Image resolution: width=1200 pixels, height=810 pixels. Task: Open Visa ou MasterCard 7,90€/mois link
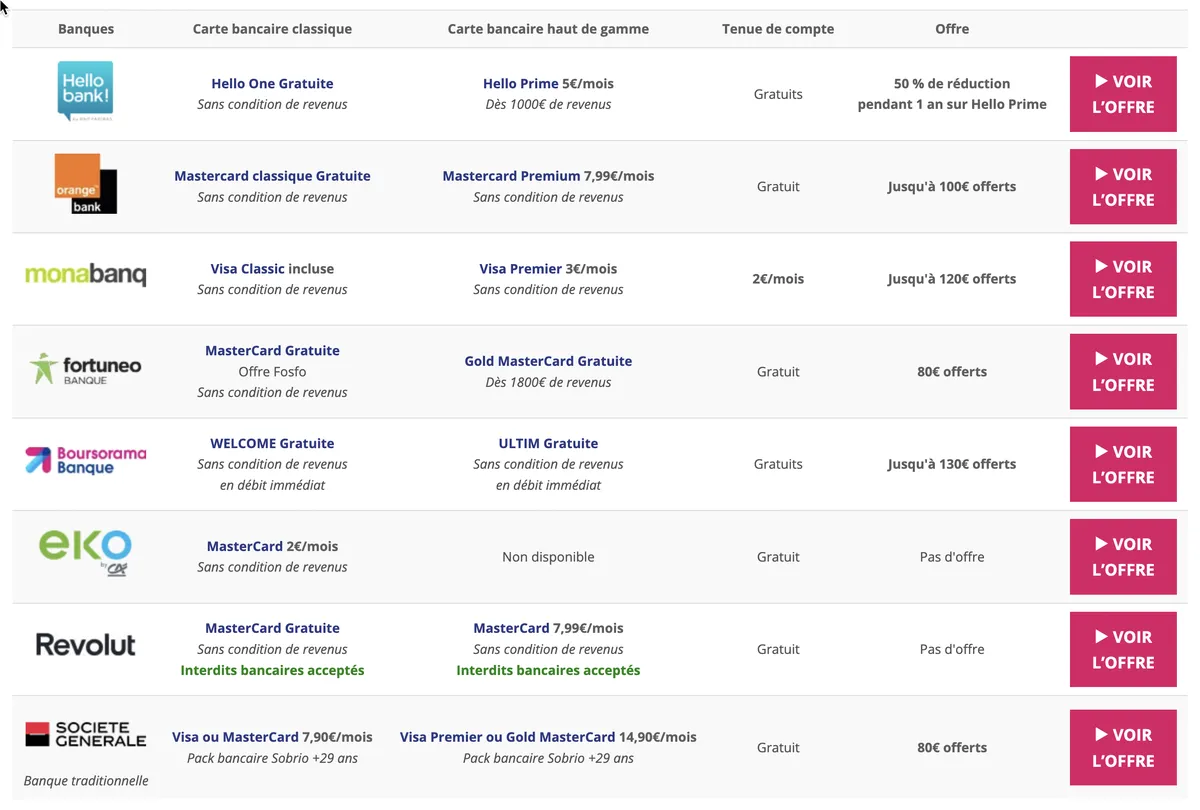point(272,737)
